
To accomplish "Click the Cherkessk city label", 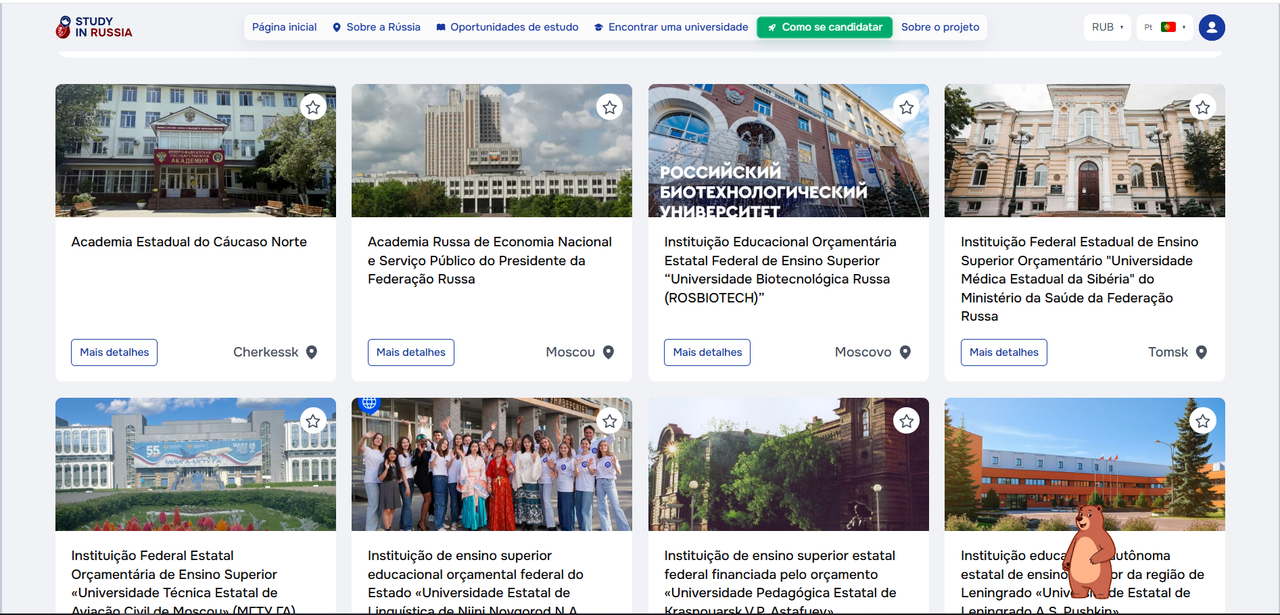I will (x=266, y=352).
